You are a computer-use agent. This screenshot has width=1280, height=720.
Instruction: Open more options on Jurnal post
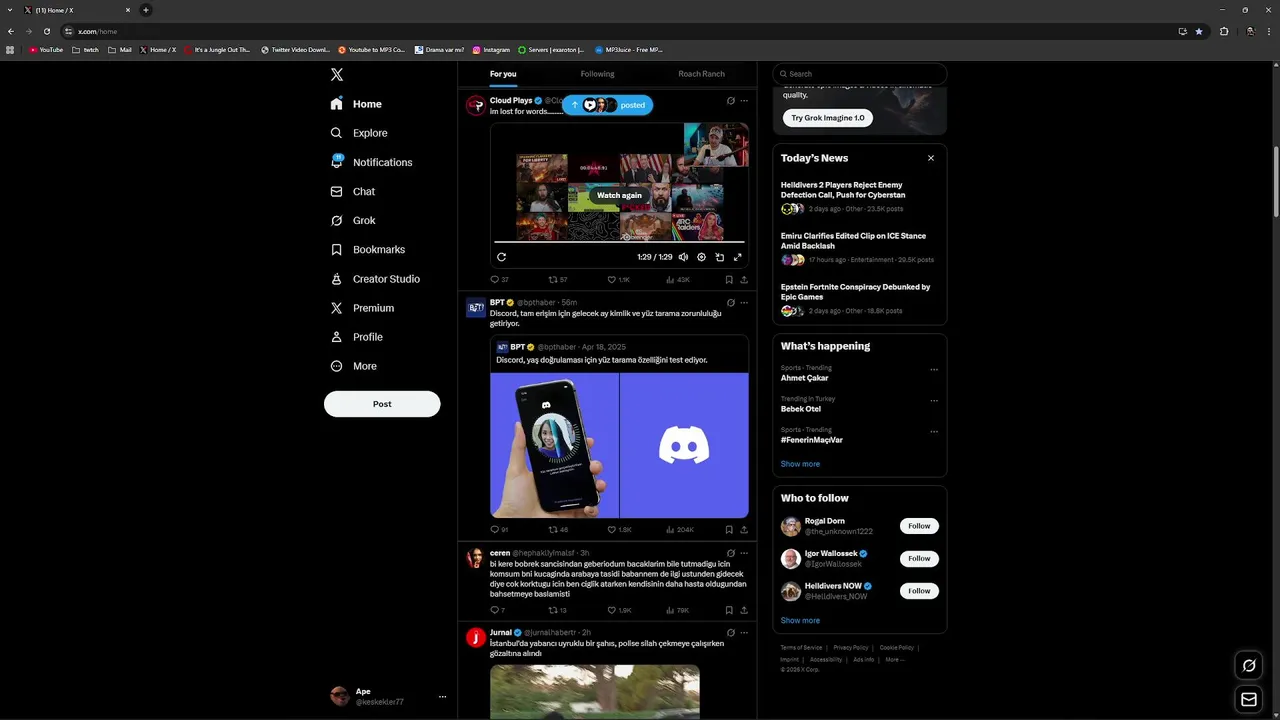(744, 633)
